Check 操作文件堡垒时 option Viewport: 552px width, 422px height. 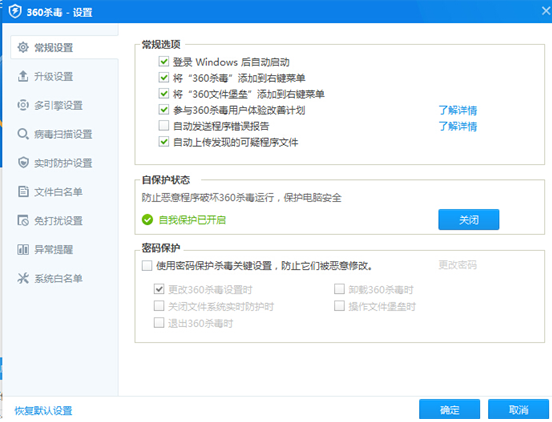[x=339, y=306]
